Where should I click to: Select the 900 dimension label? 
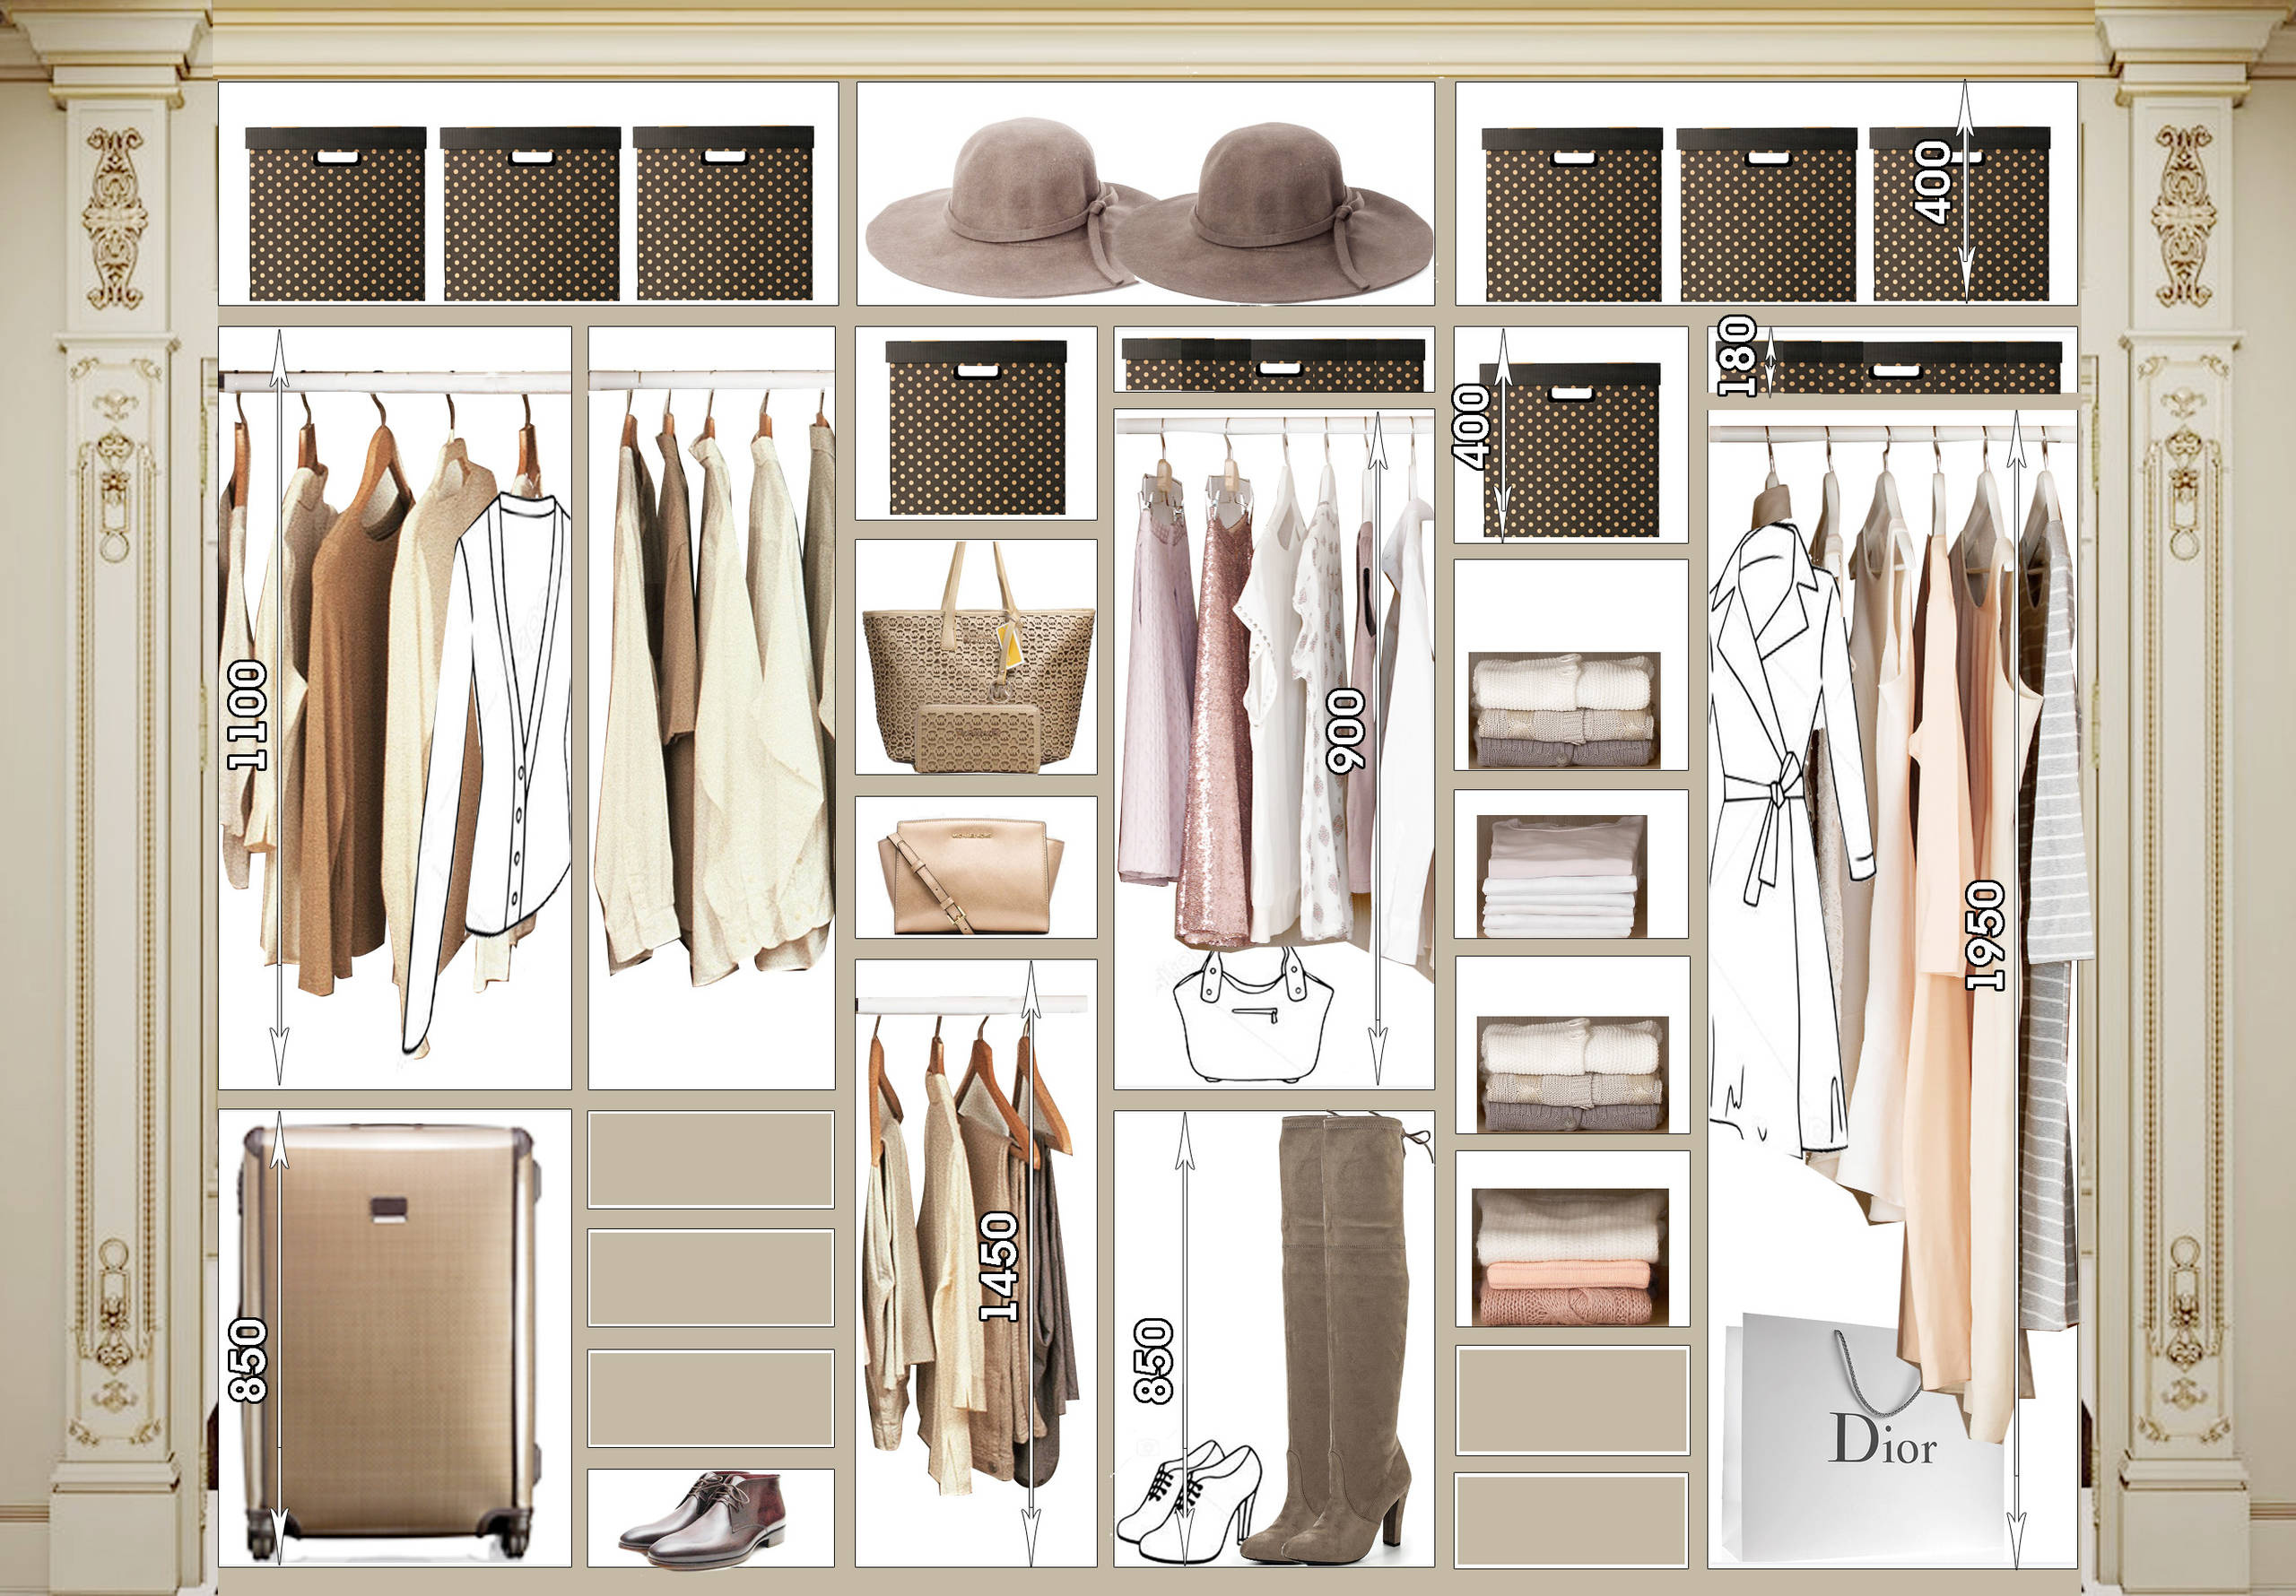tap(1346, 730)
